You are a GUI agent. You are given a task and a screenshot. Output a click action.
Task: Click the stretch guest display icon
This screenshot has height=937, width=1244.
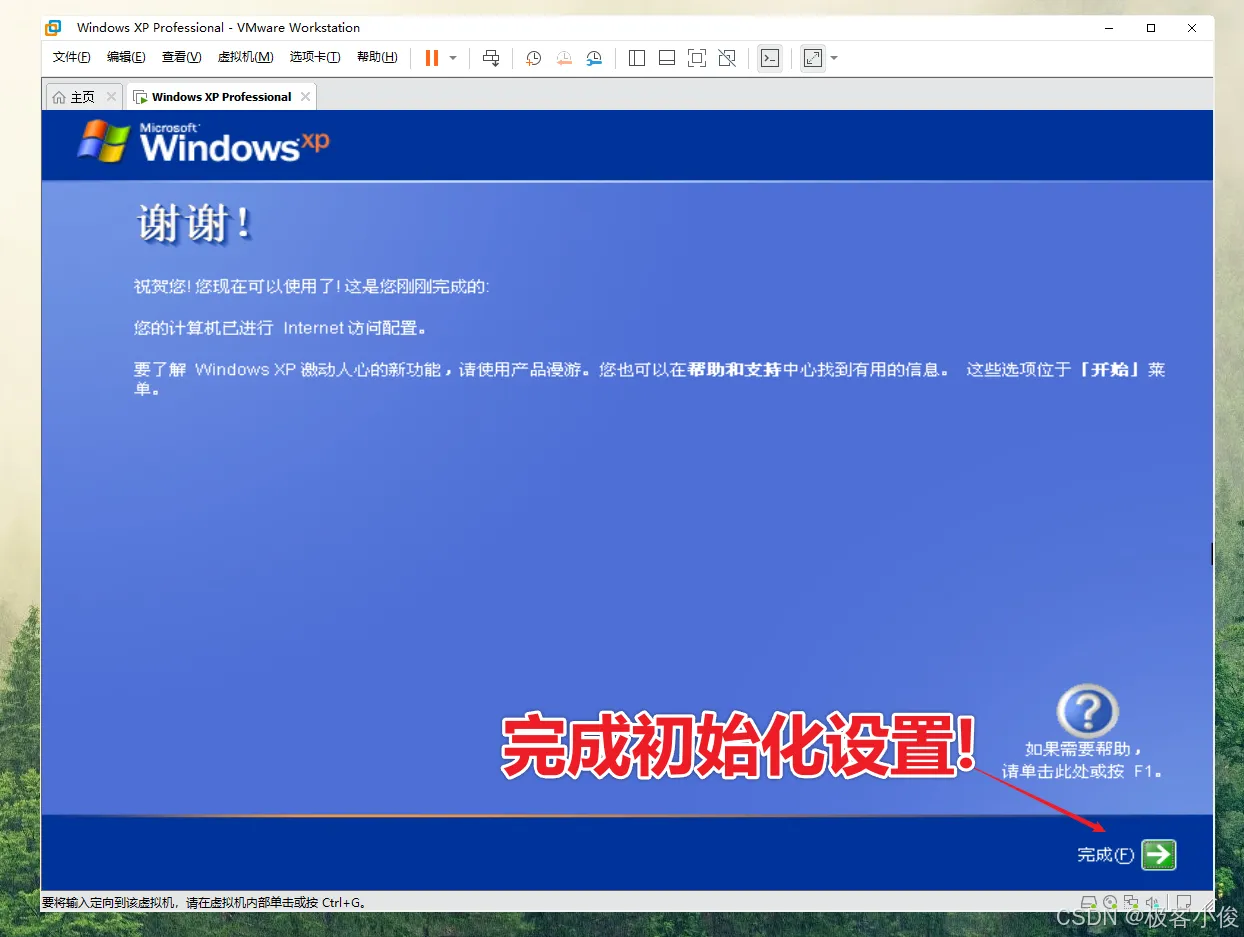pos(813,58)
